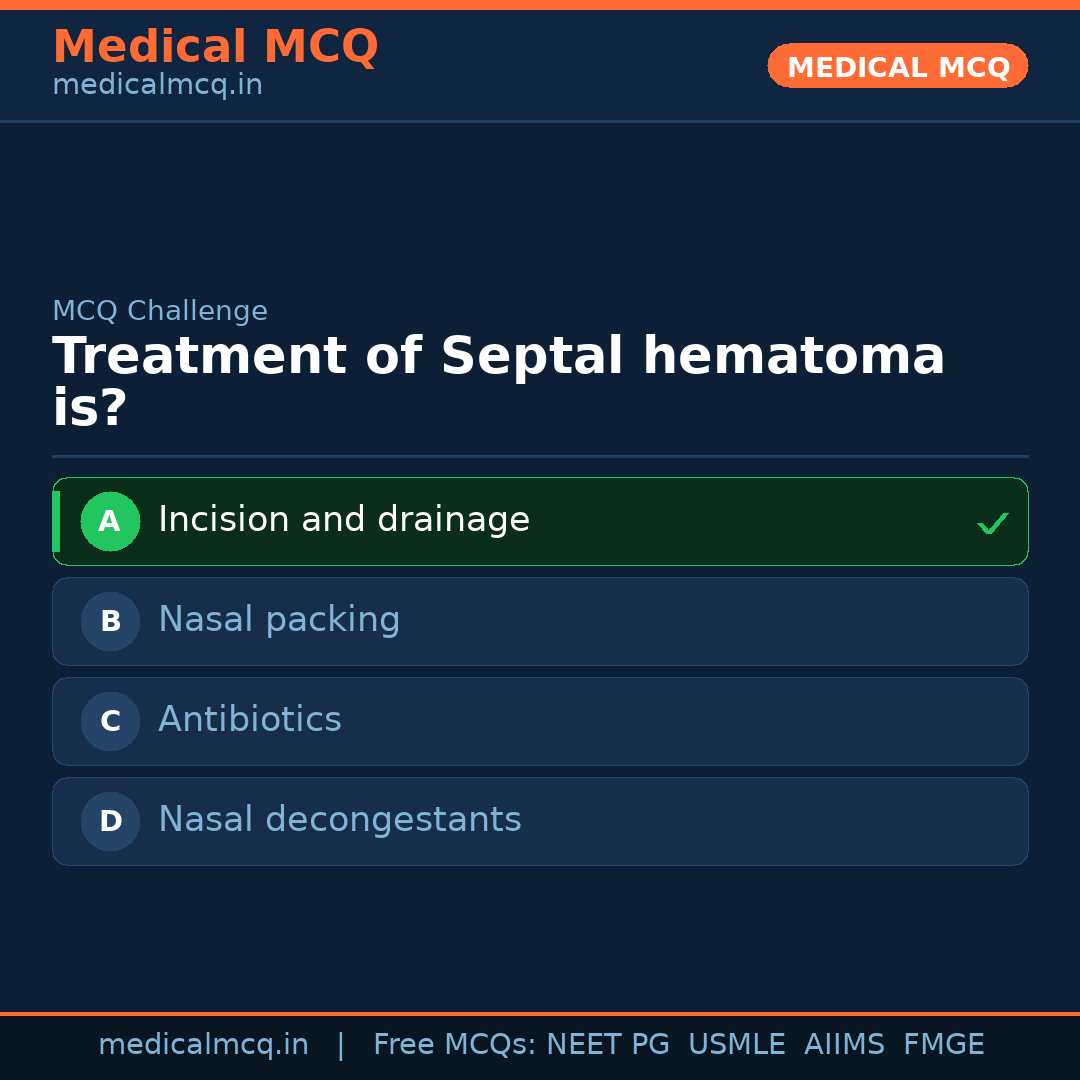Open the Medical MCQ header title
Viewport: 1080px width, 1080px height.
[215, 47]
